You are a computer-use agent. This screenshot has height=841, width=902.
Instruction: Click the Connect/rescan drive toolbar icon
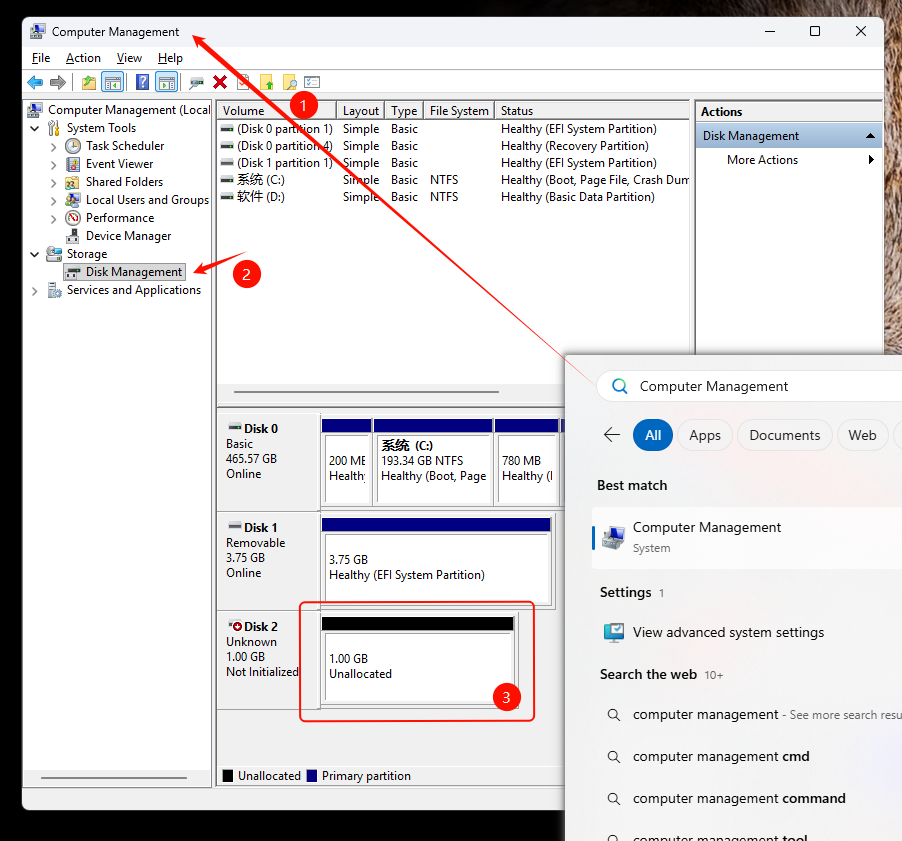(197, 82)
